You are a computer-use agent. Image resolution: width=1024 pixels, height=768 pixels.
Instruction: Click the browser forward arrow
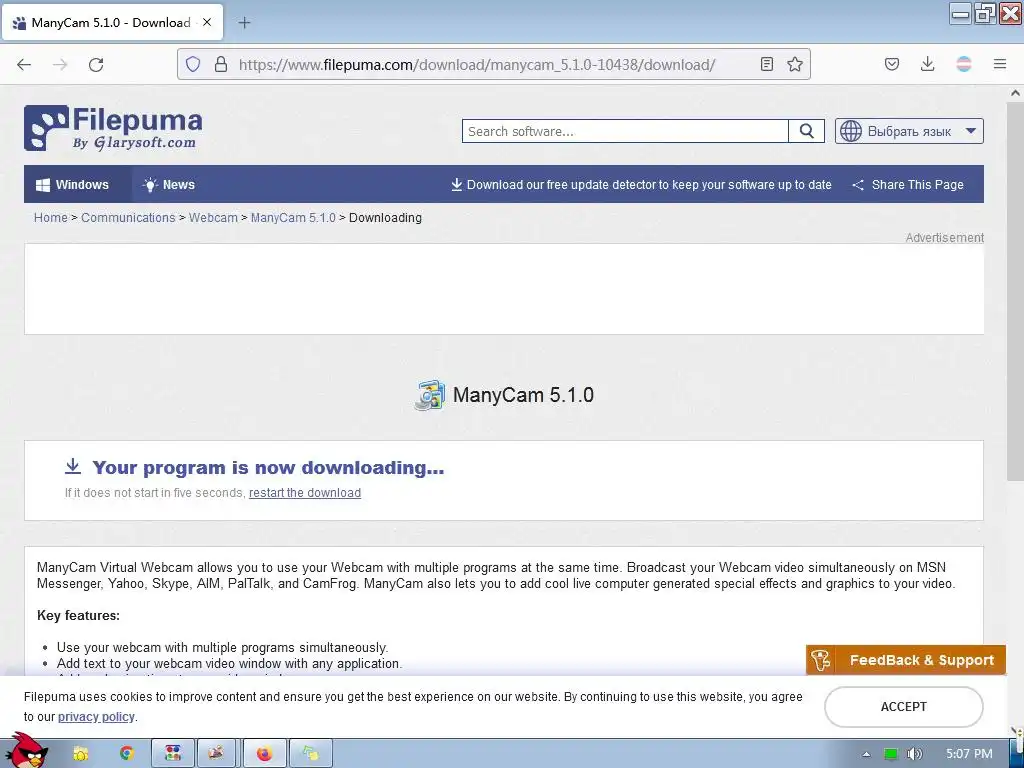(60, 64)
